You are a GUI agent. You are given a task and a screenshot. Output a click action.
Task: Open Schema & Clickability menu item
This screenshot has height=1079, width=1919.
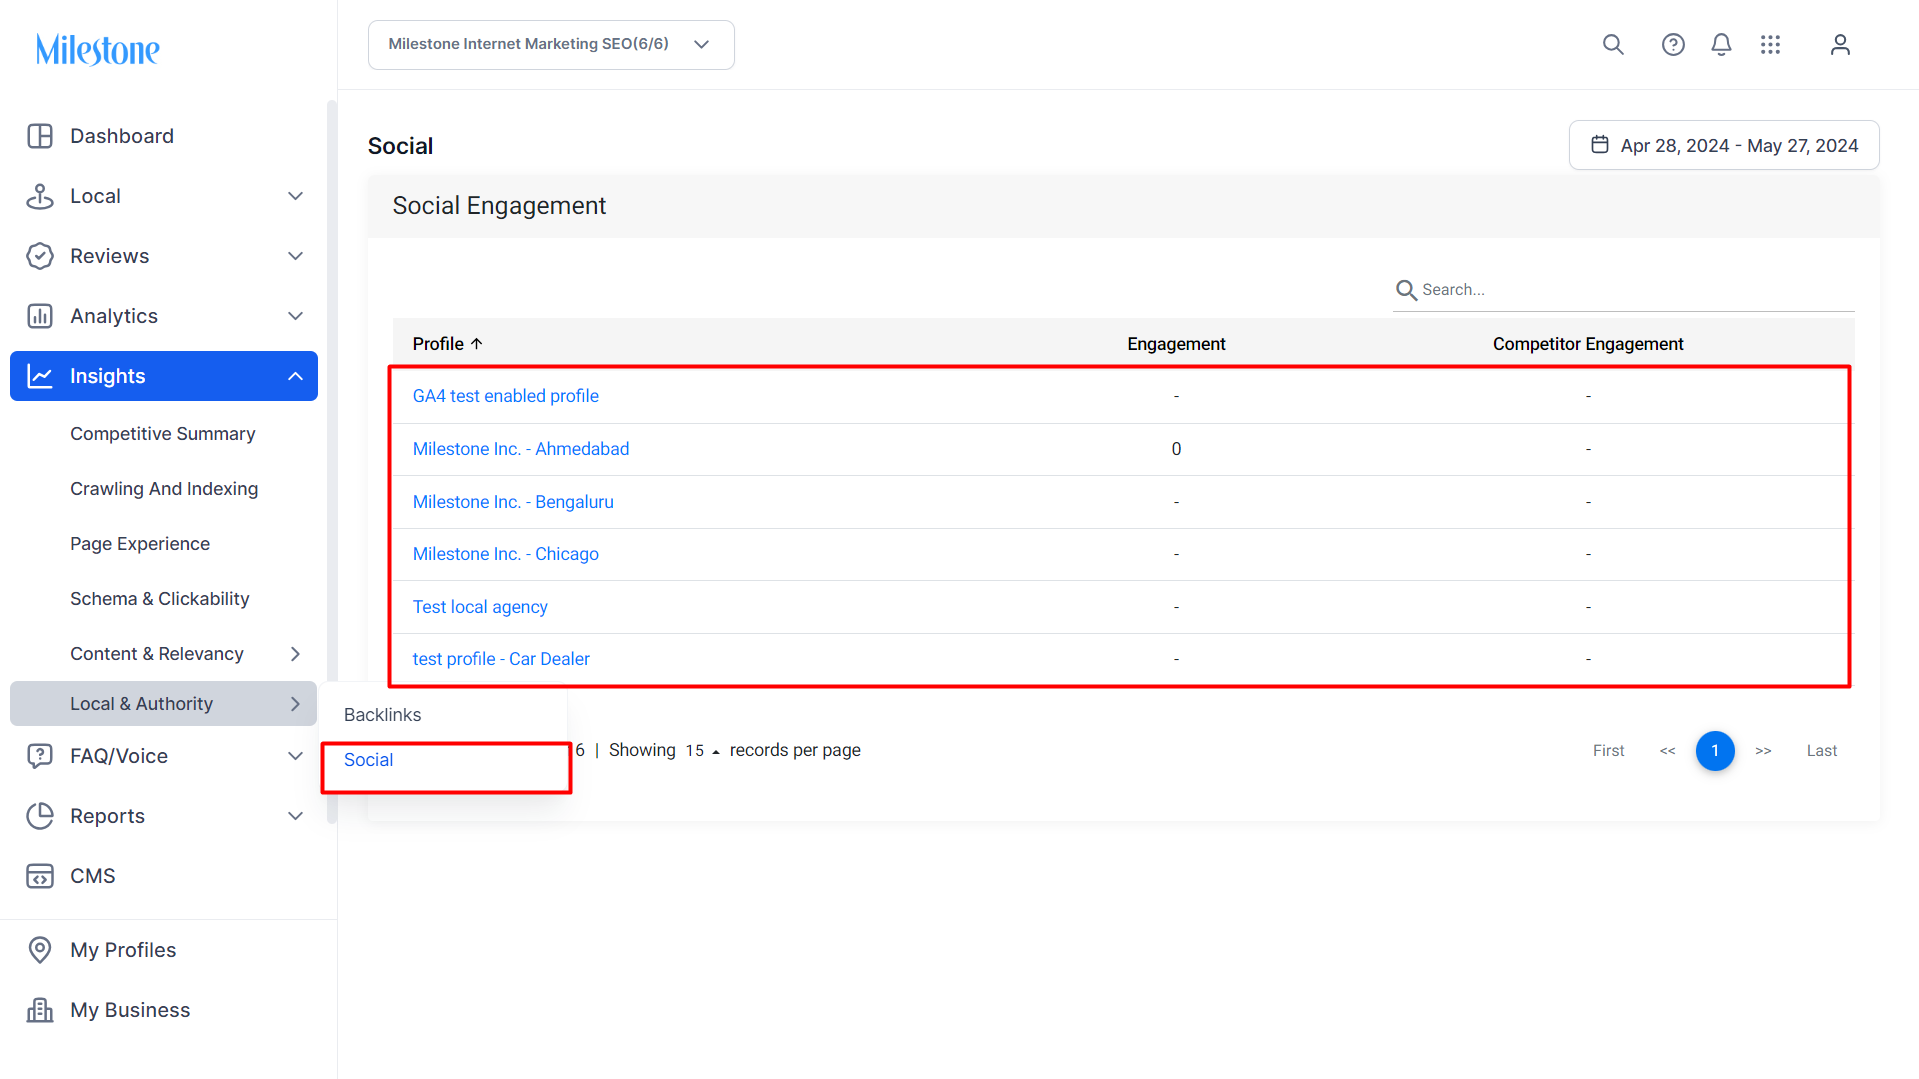160,599
